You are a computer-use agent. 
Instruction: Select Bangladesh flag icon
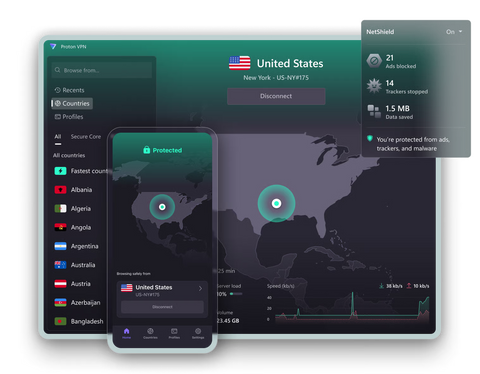click(x=60, y=321)
